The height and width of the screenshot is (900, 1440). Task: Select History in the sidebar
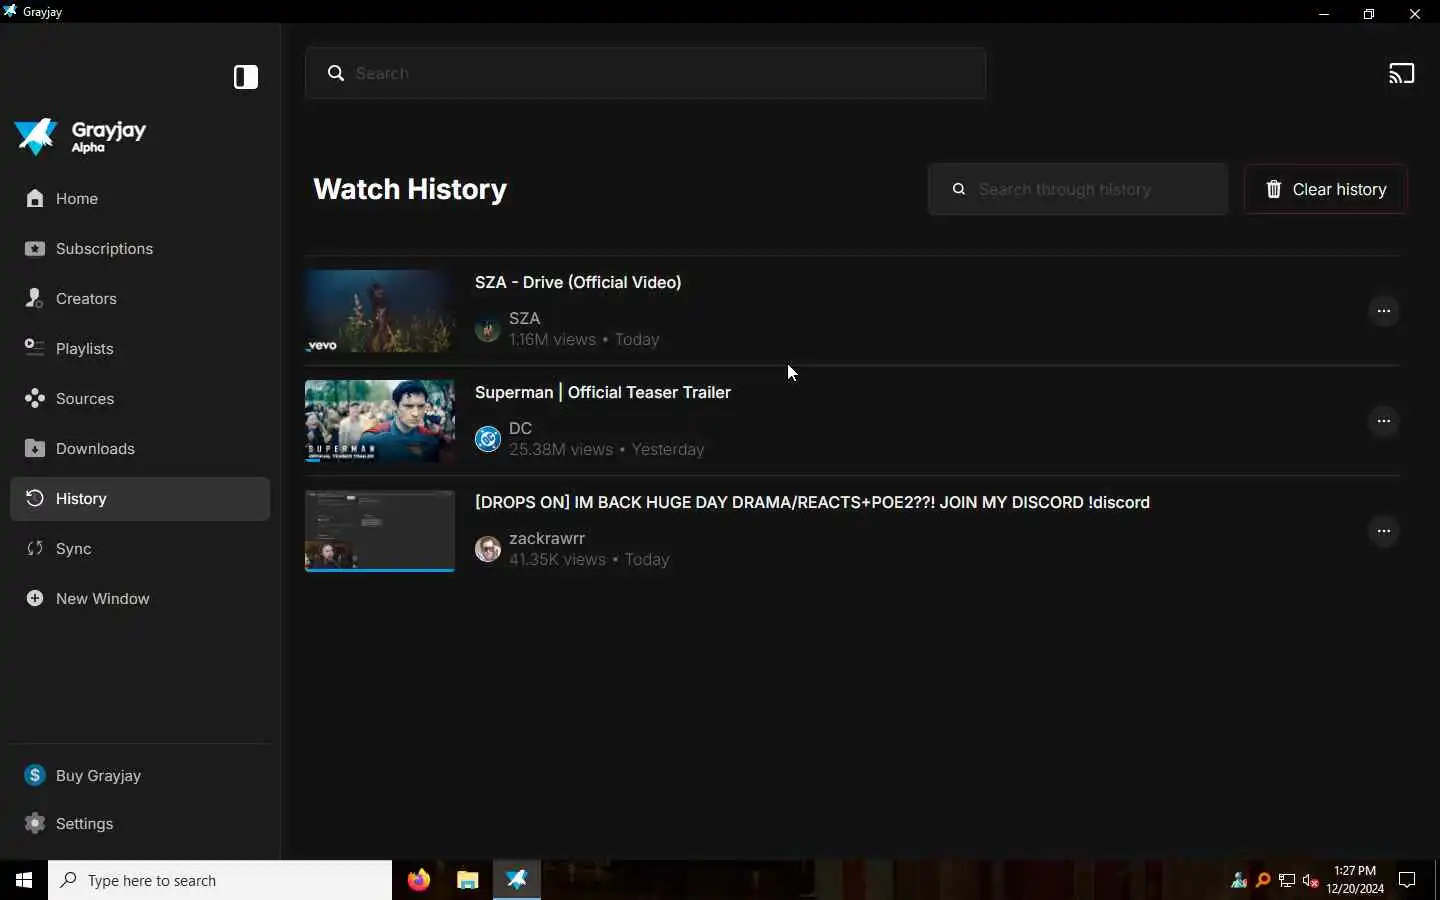(x=140, y=499)
